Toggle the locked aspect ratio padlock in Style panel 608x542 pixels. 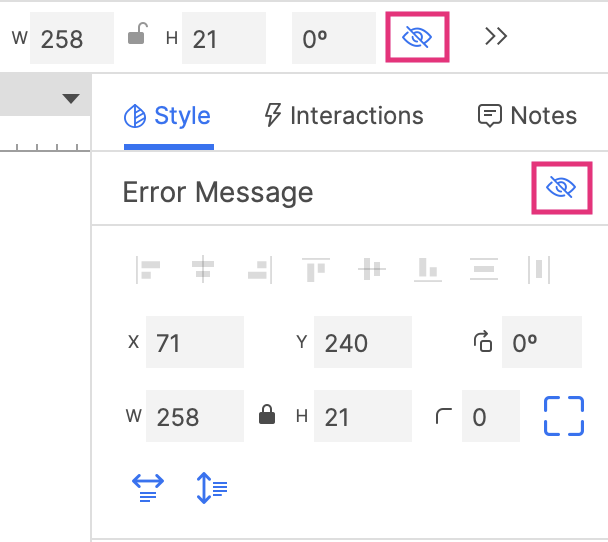click(x=267, y=415)
